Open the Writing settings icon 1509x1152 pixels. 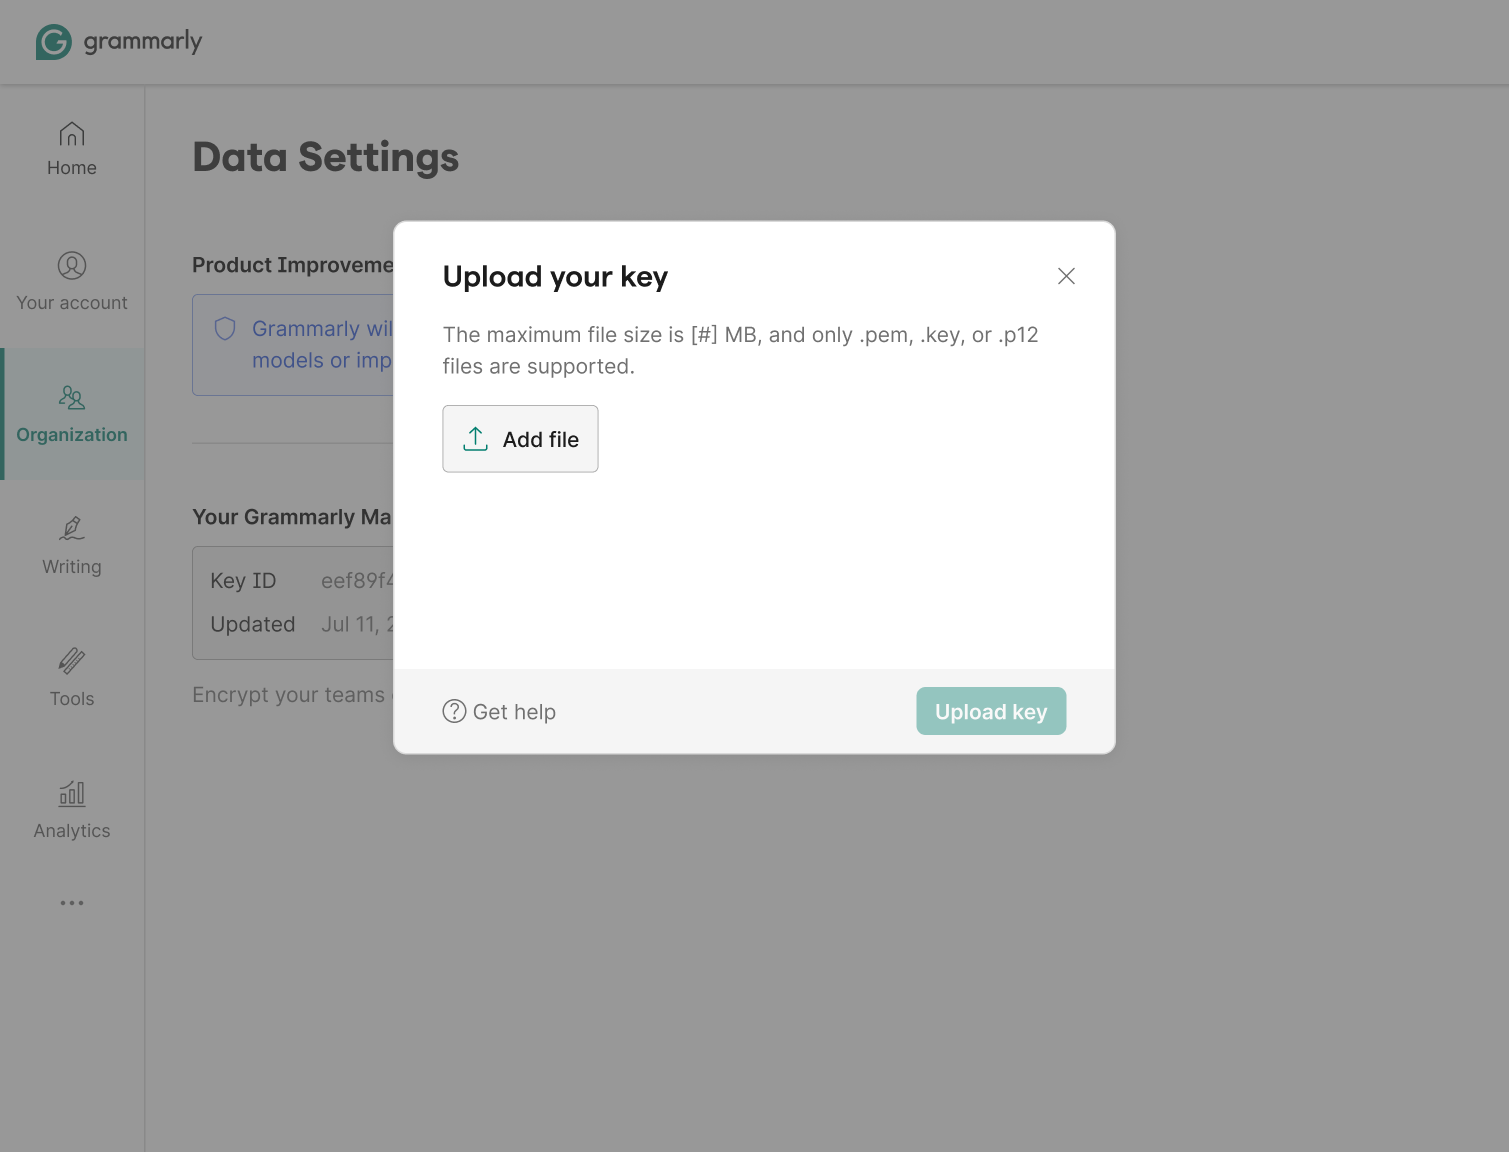point(71,529)
